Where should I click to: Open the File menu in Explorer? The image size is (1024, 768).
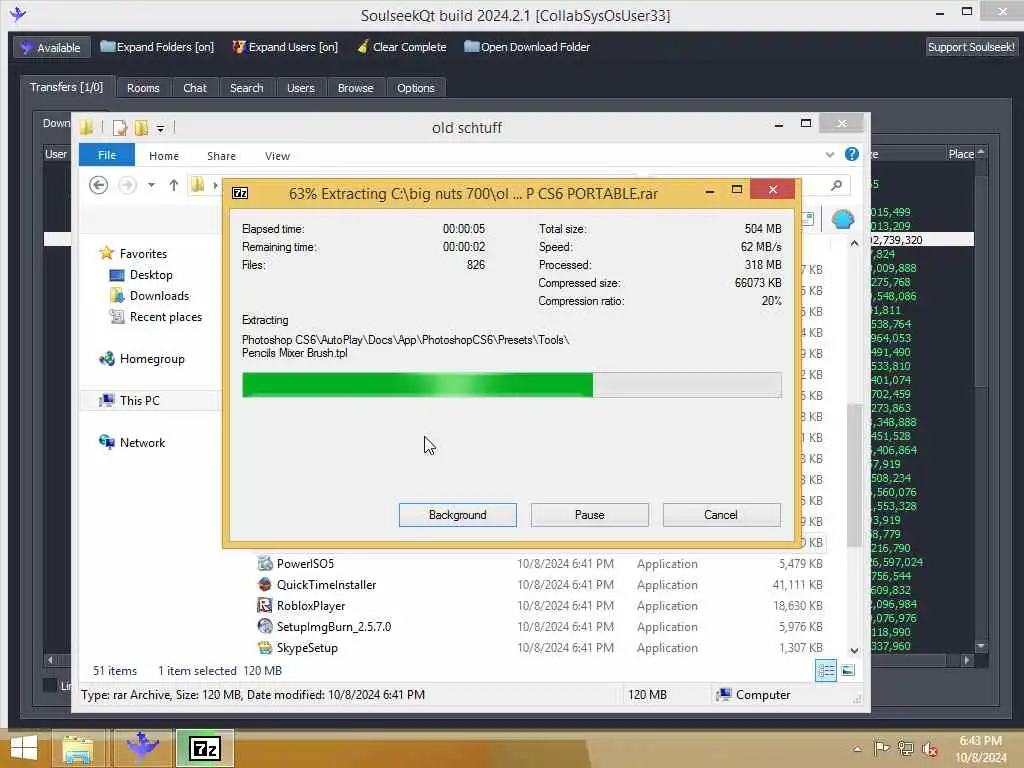(106, 155)
